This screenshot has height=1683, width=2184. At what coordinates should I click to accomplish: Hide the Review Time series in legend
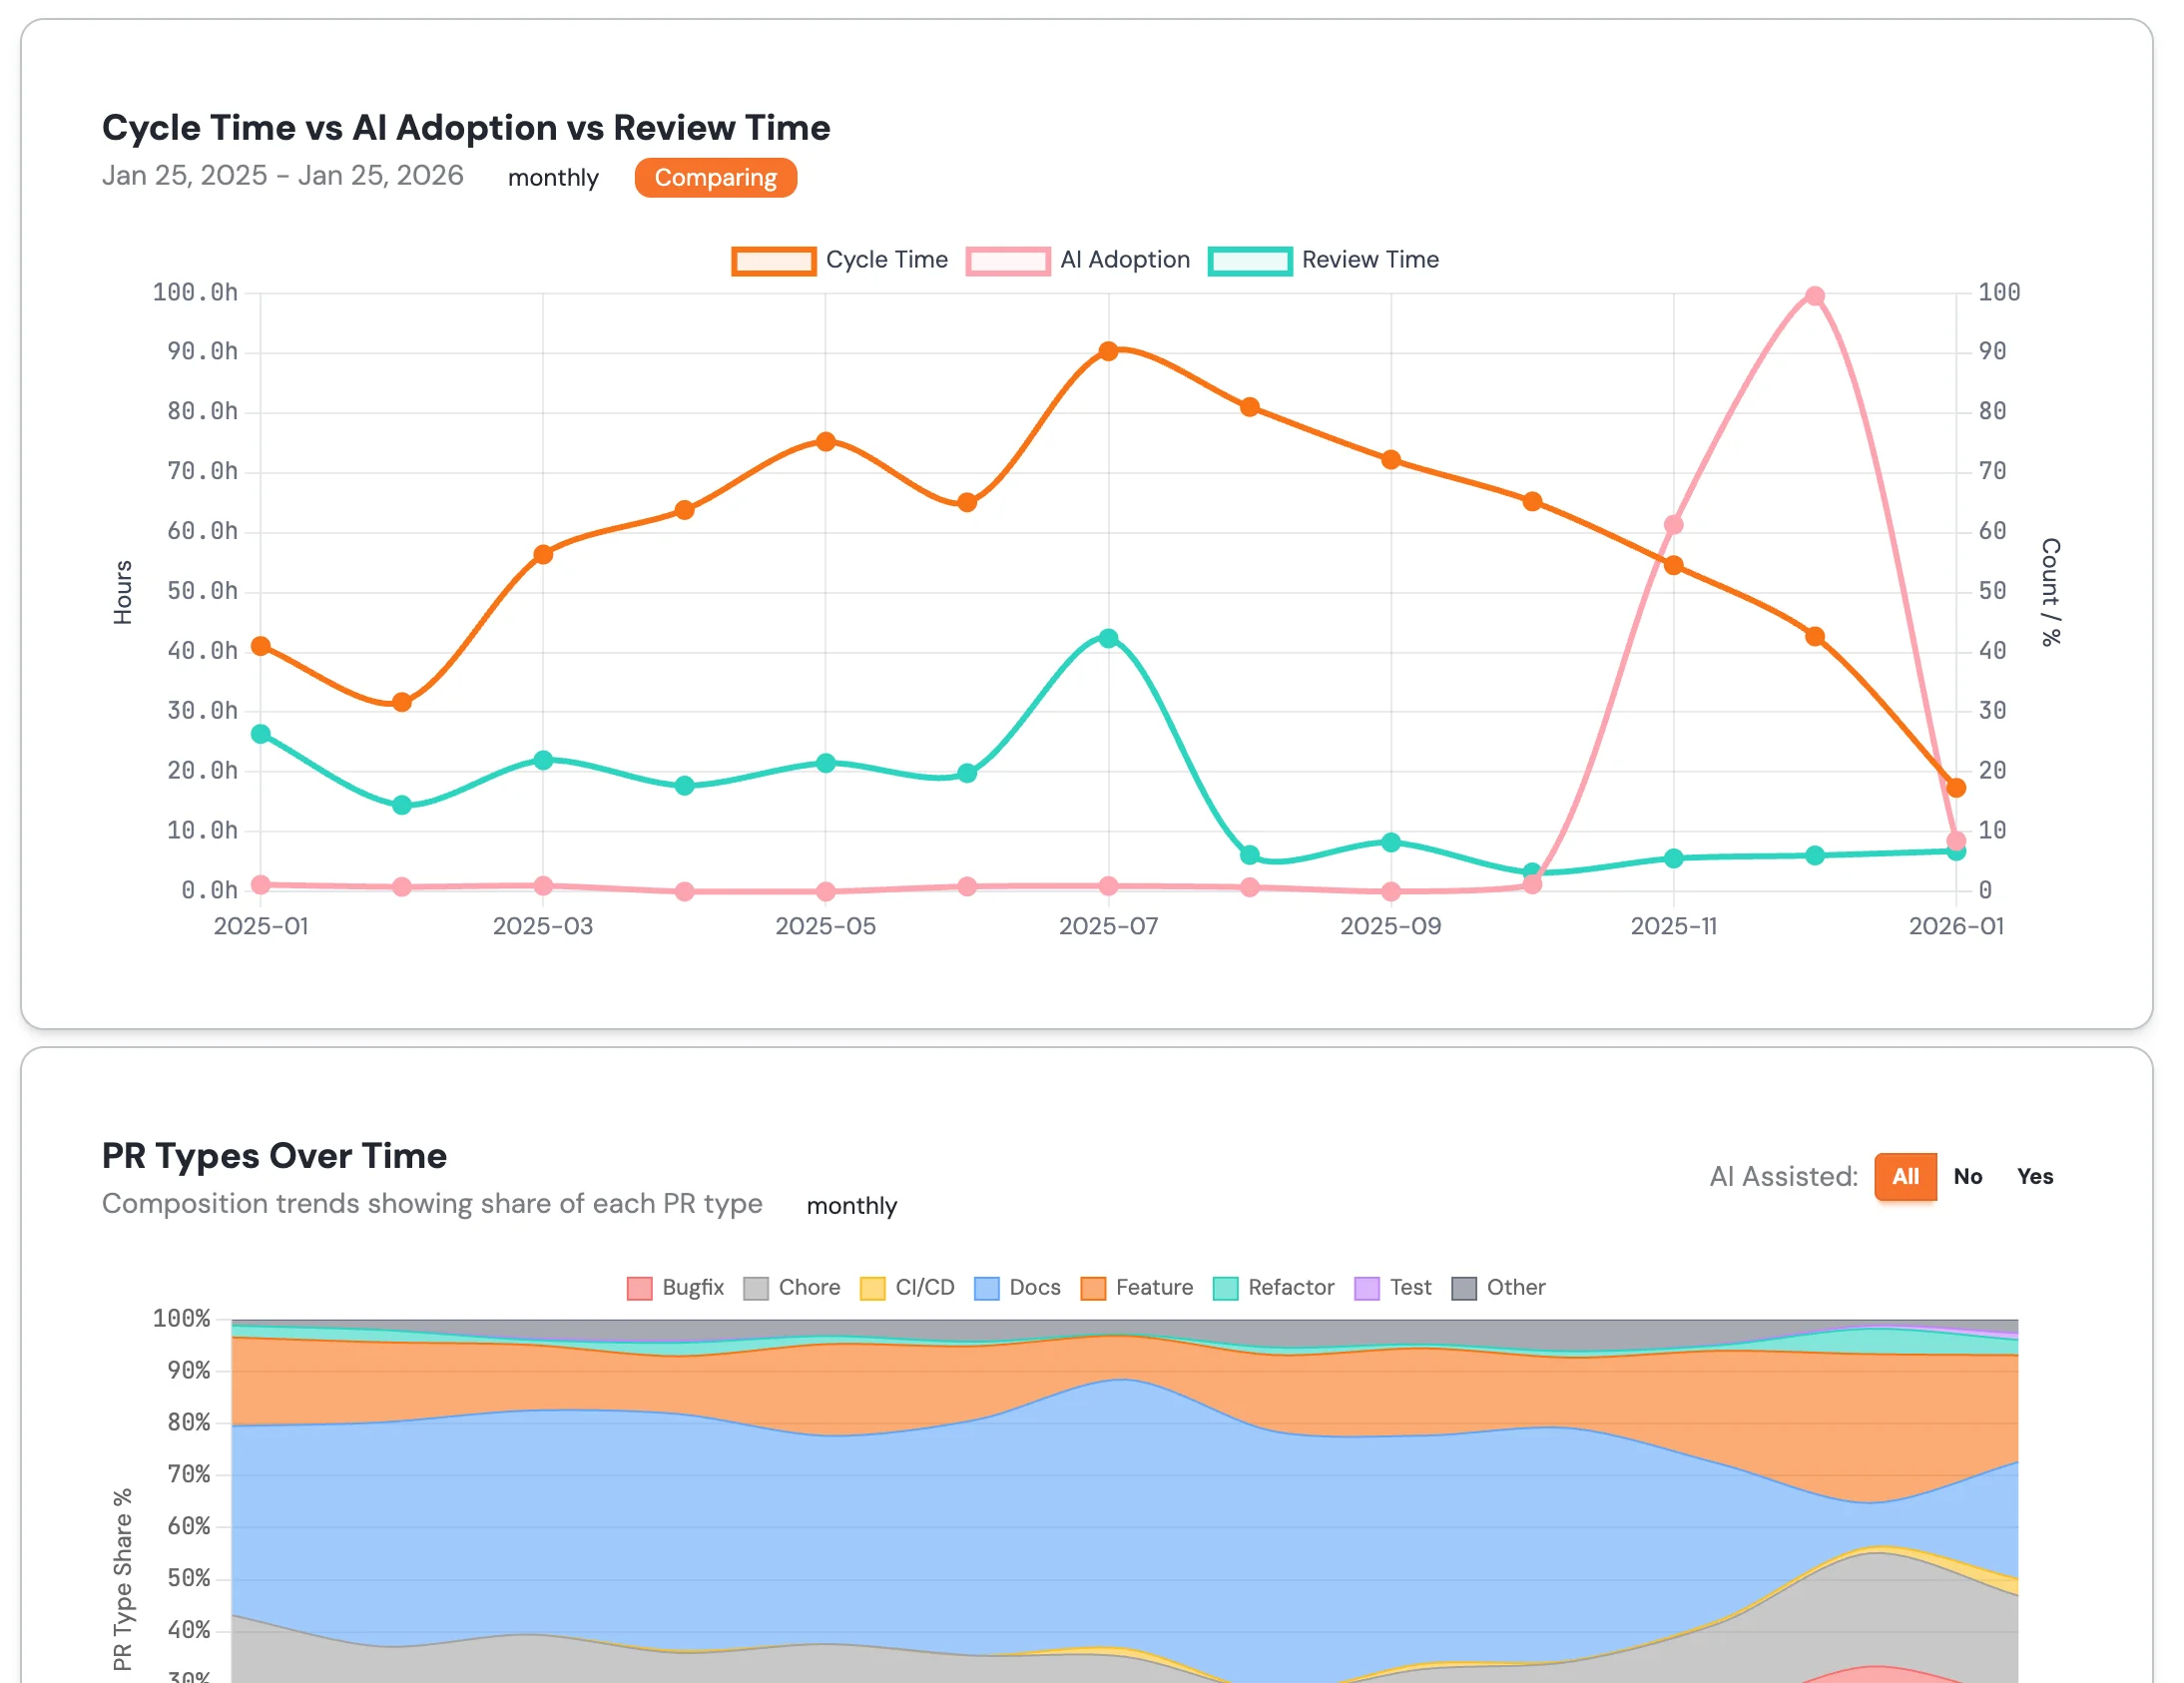[x=1250, y=261]
